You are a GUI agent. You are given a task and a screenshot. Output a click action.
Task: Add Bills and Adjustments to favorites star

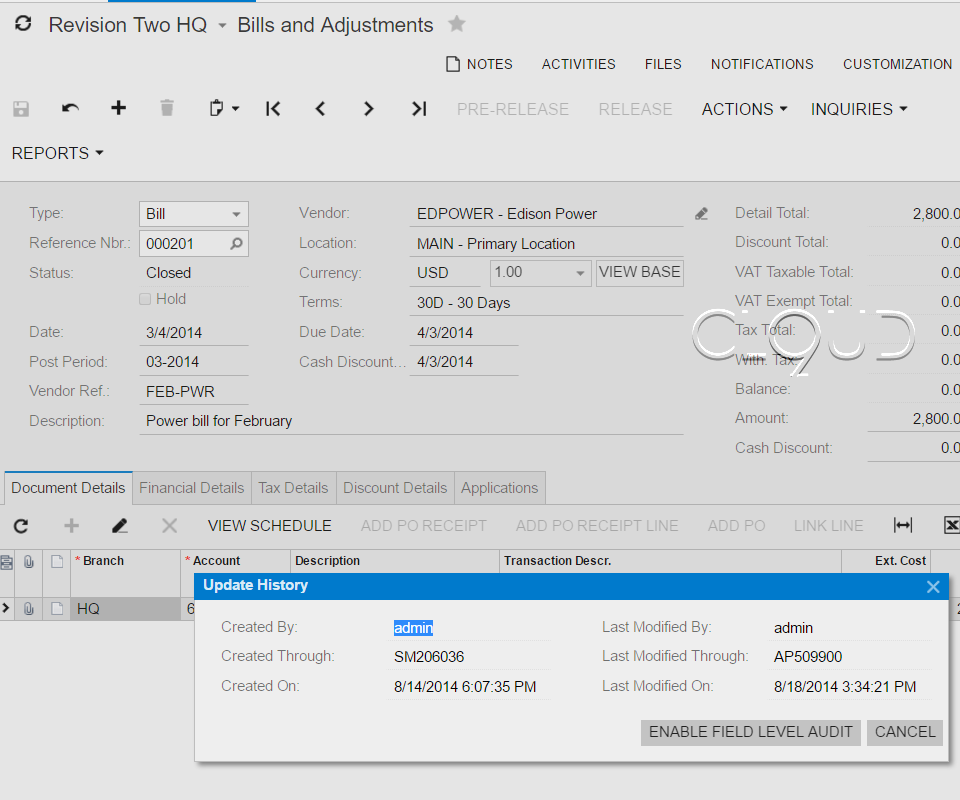pos(457,24)
